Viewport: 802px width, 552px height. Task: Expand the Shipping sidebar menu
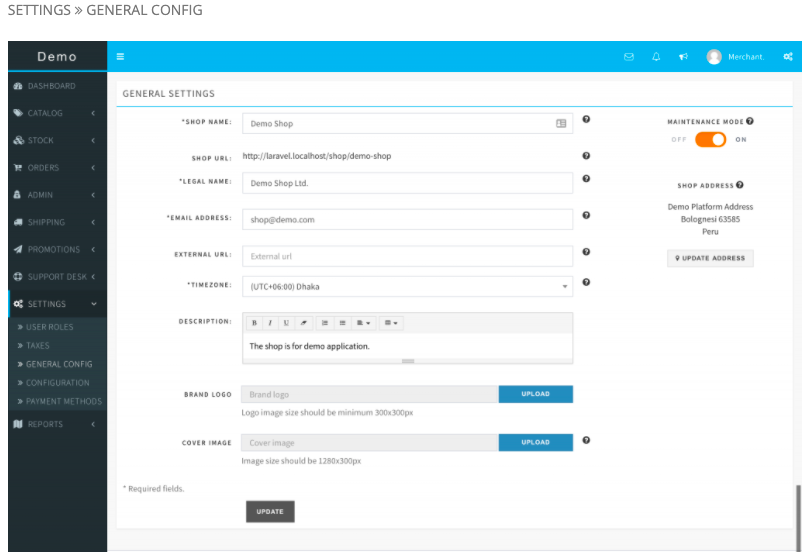click(x=57, y=222)
